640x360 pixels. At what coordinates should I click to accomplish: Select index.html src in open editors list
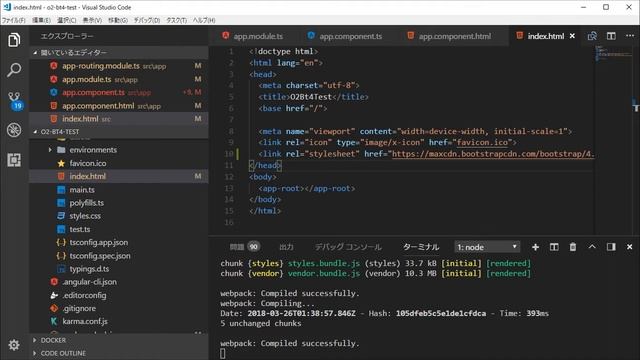coord(118,119)
